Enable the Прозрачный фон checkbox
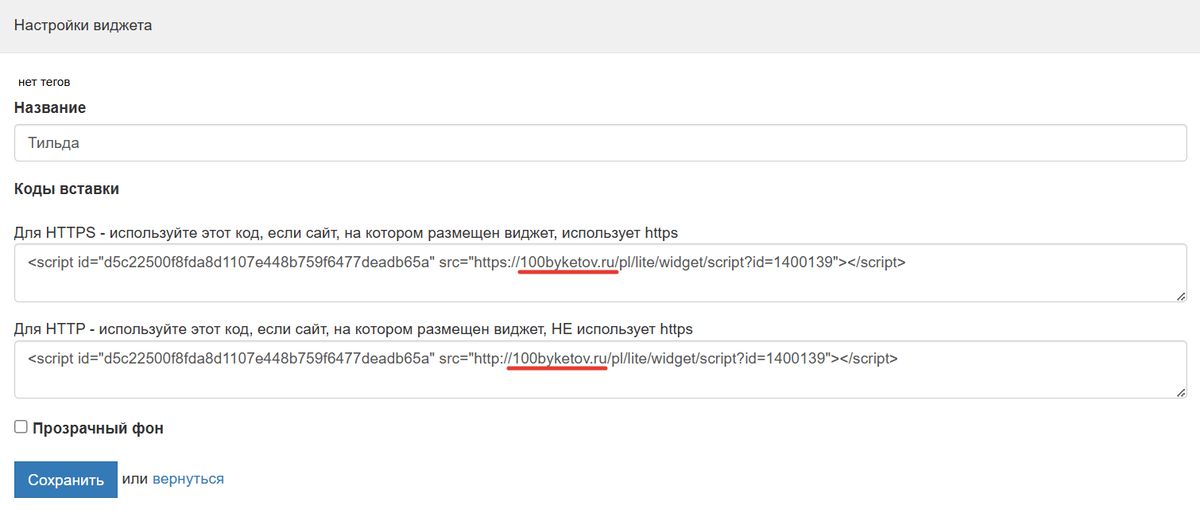 (x=21, y=427)
